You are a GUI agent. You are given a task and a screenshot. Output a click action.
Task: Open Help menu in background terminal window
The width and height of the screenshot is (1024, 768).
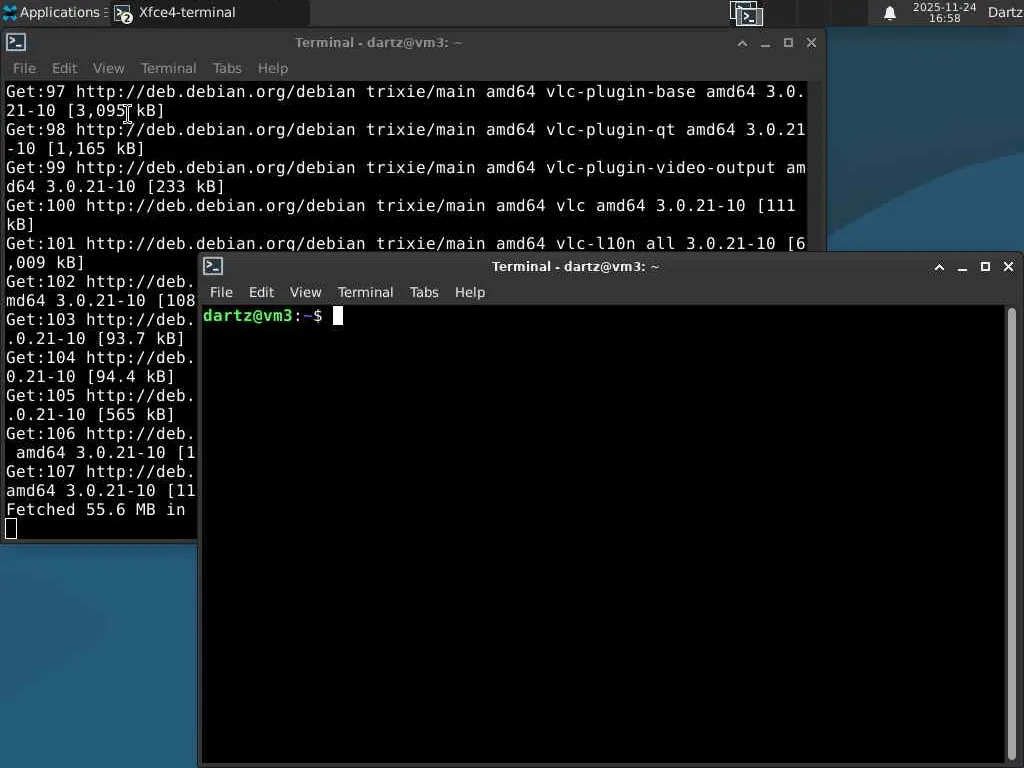272,68
